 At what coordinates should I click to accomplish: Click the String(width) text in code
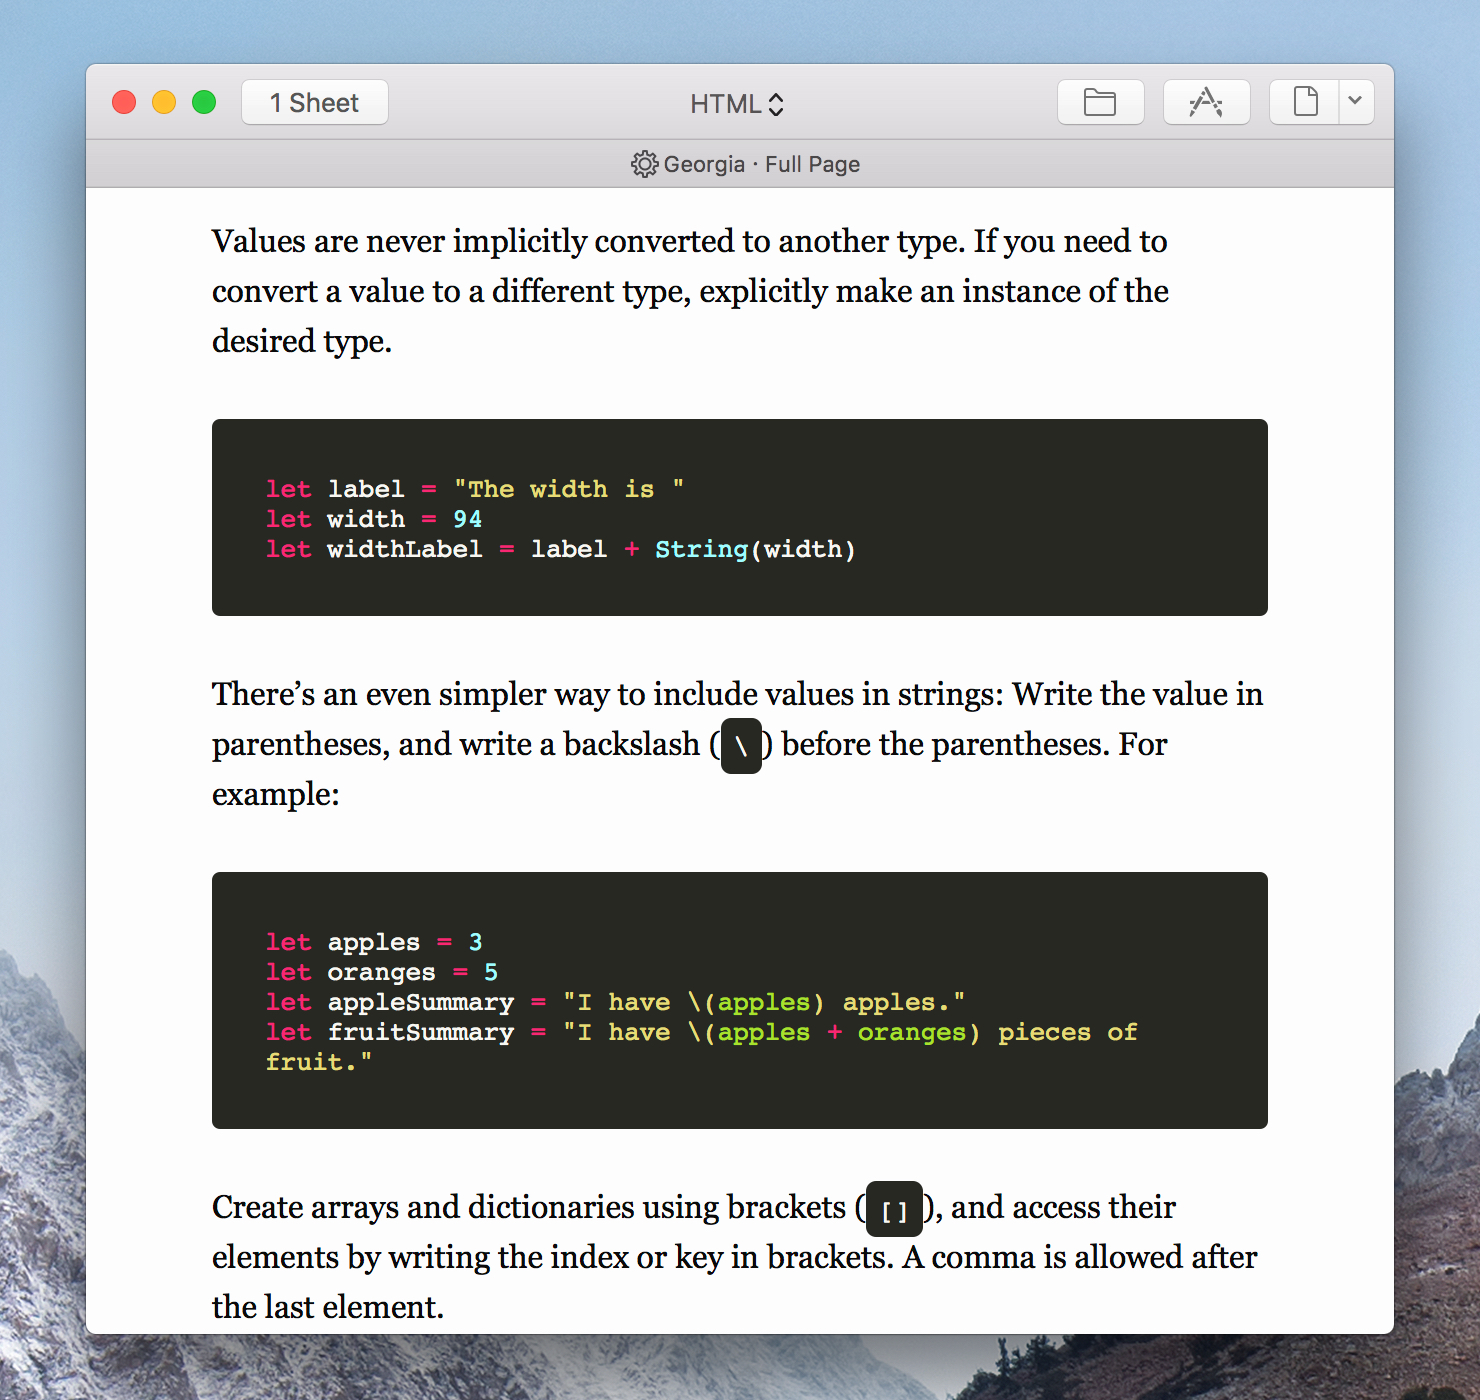coord(755,549)
